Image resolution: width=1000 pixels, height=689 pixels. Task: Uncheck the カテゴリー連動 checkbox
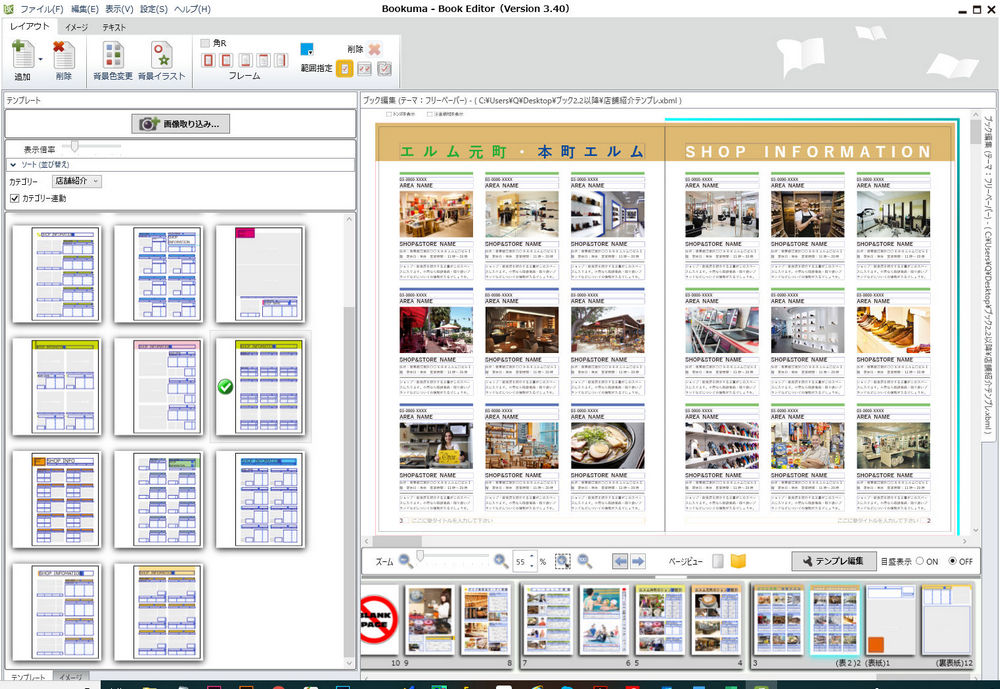[14, 199]
